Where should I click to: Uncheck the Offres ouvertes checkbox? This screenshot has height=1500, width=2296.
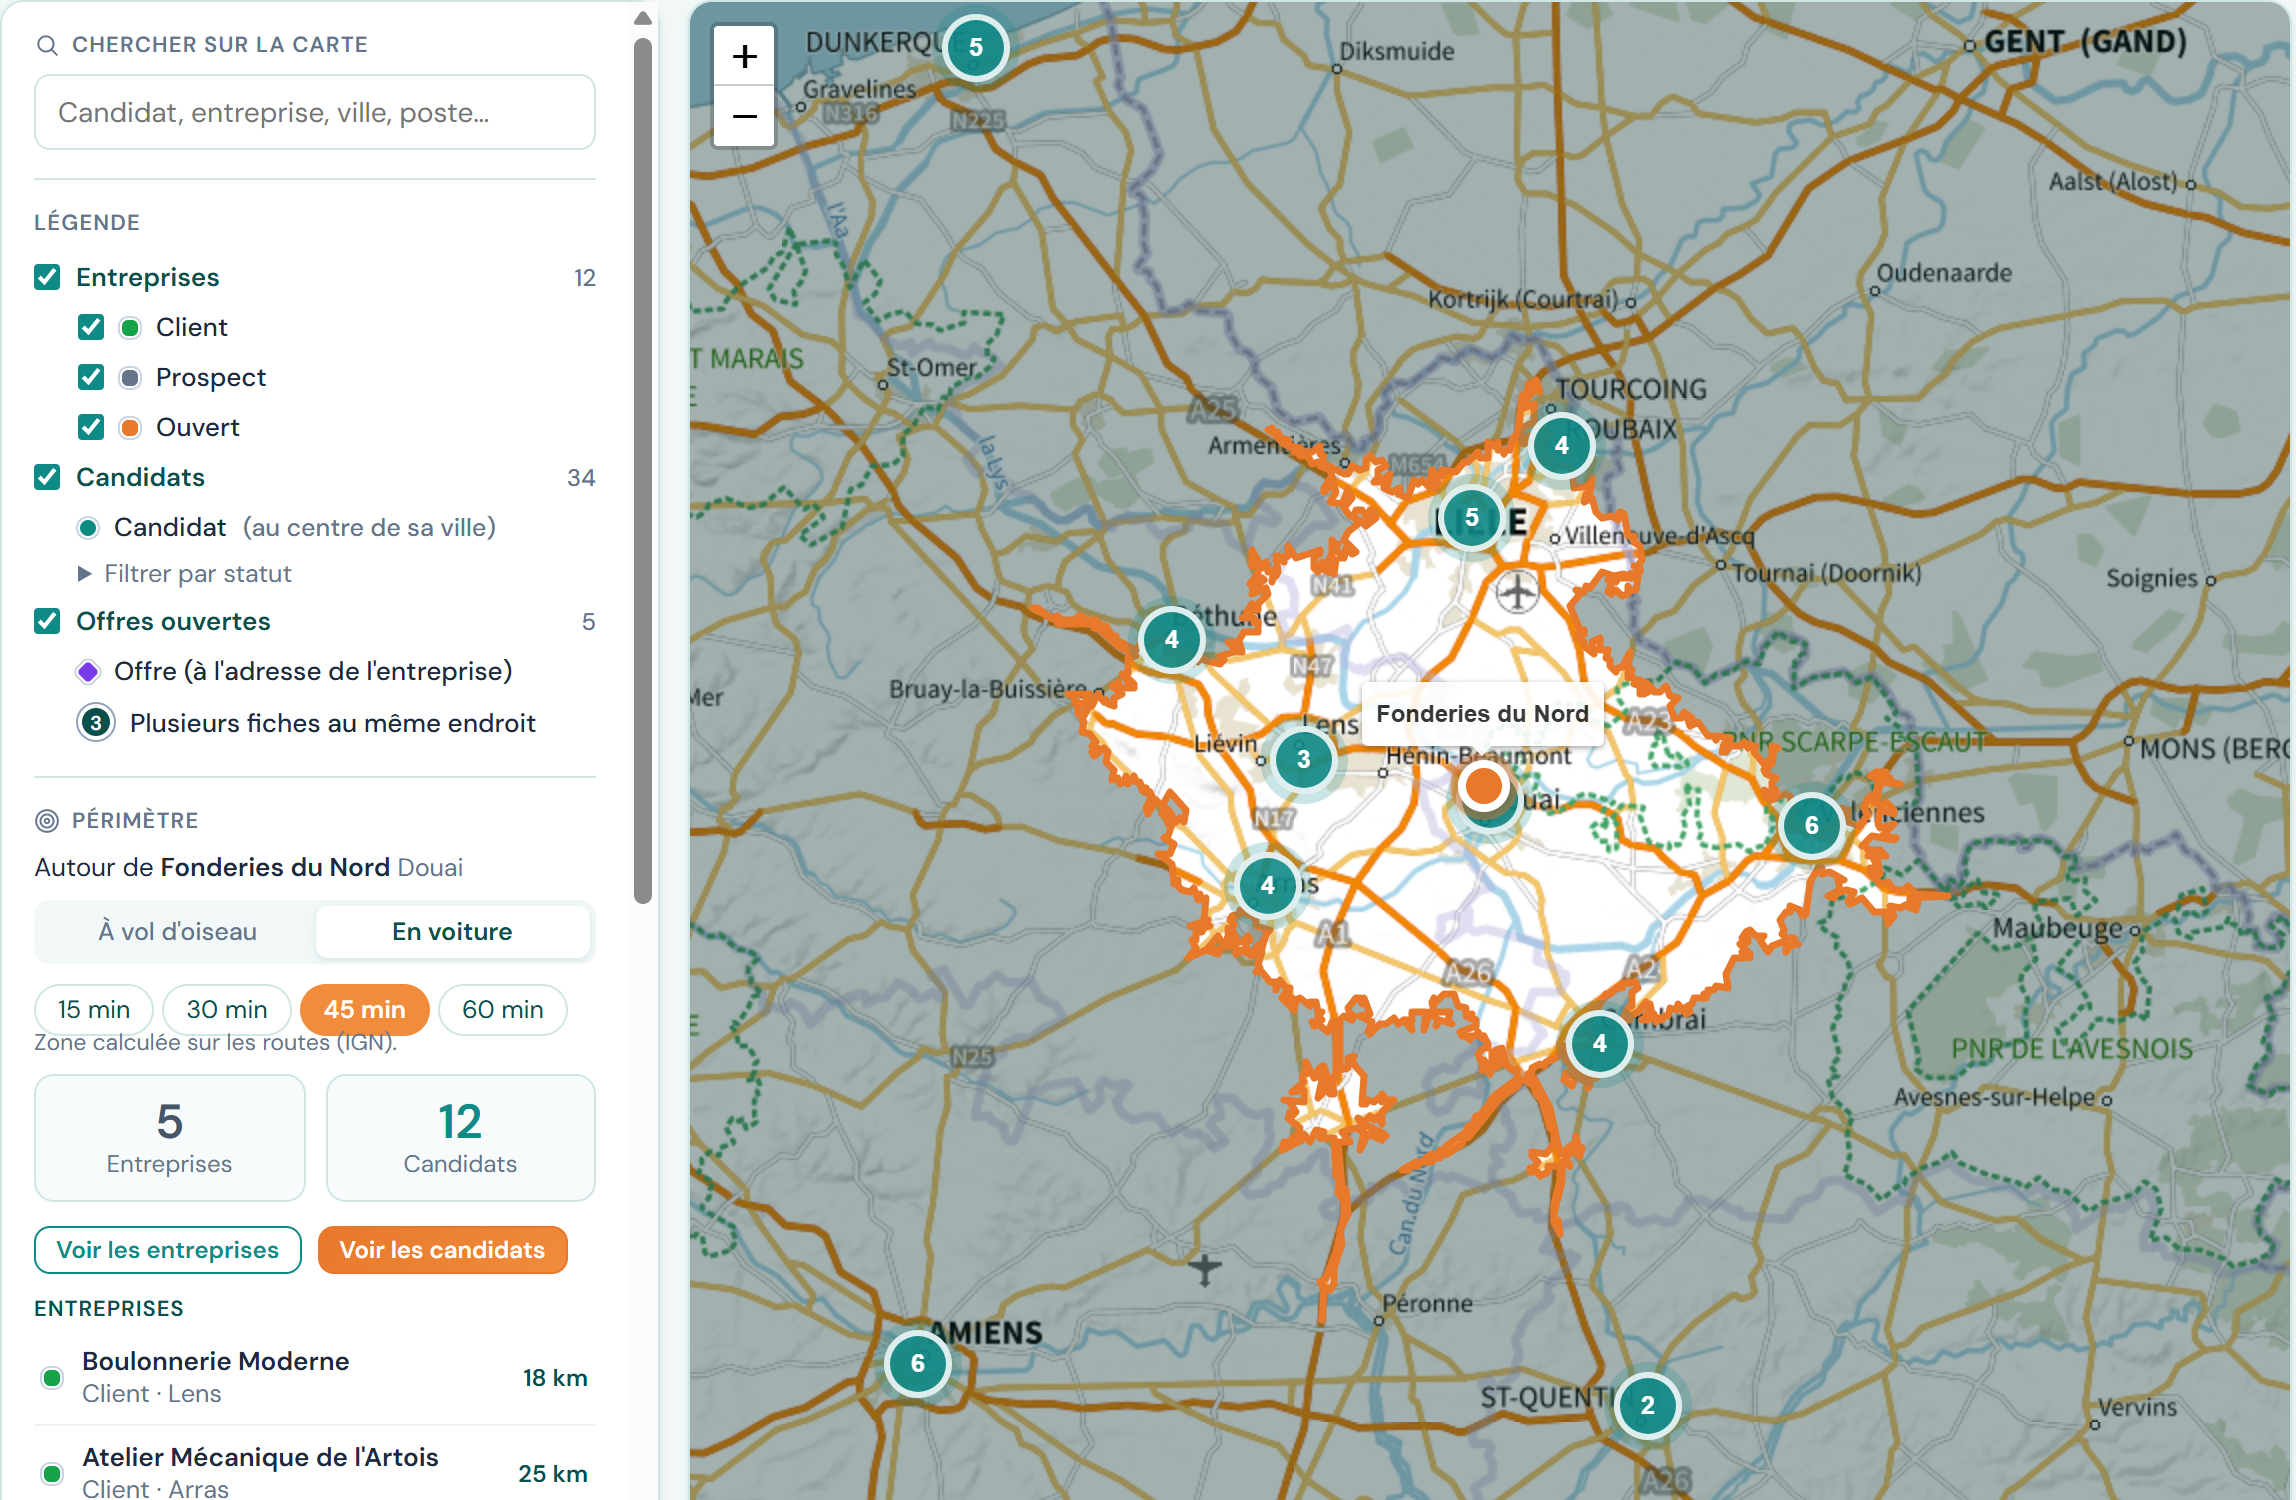[47, 621]
